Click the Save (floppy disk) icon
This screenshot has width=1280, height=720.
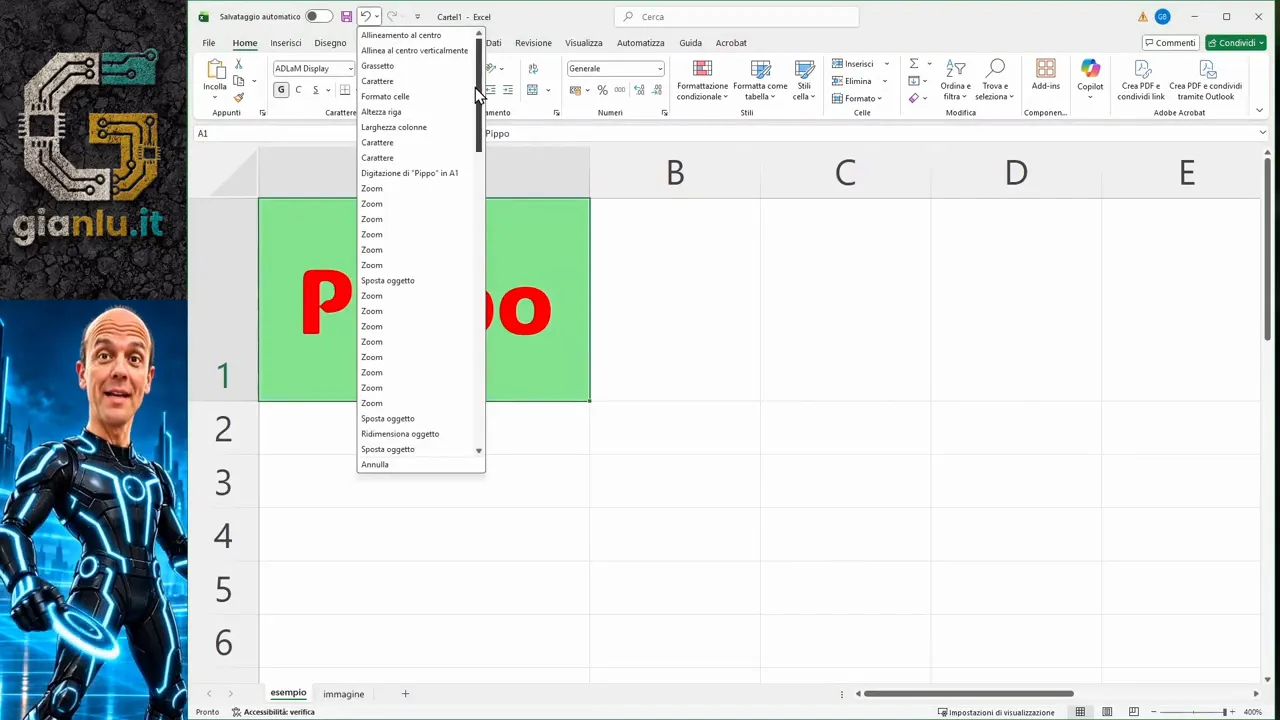[346, 17]
